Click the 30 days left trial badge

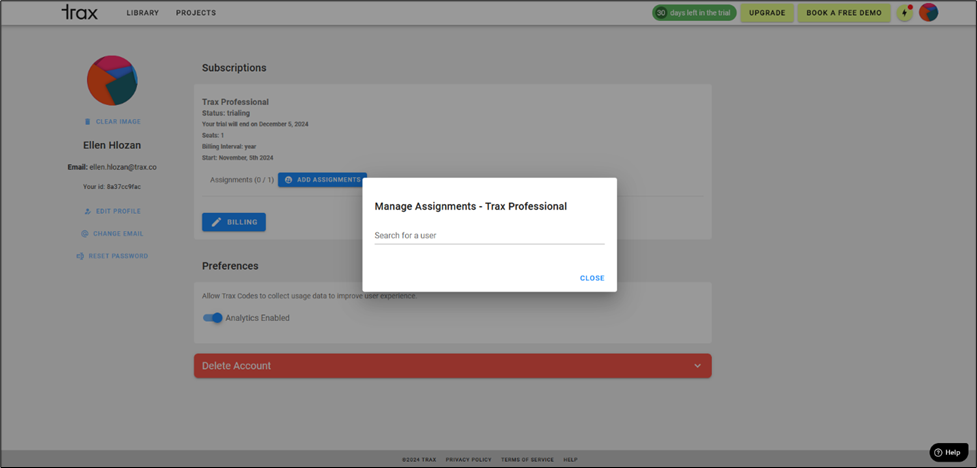(x=695, y=12)
